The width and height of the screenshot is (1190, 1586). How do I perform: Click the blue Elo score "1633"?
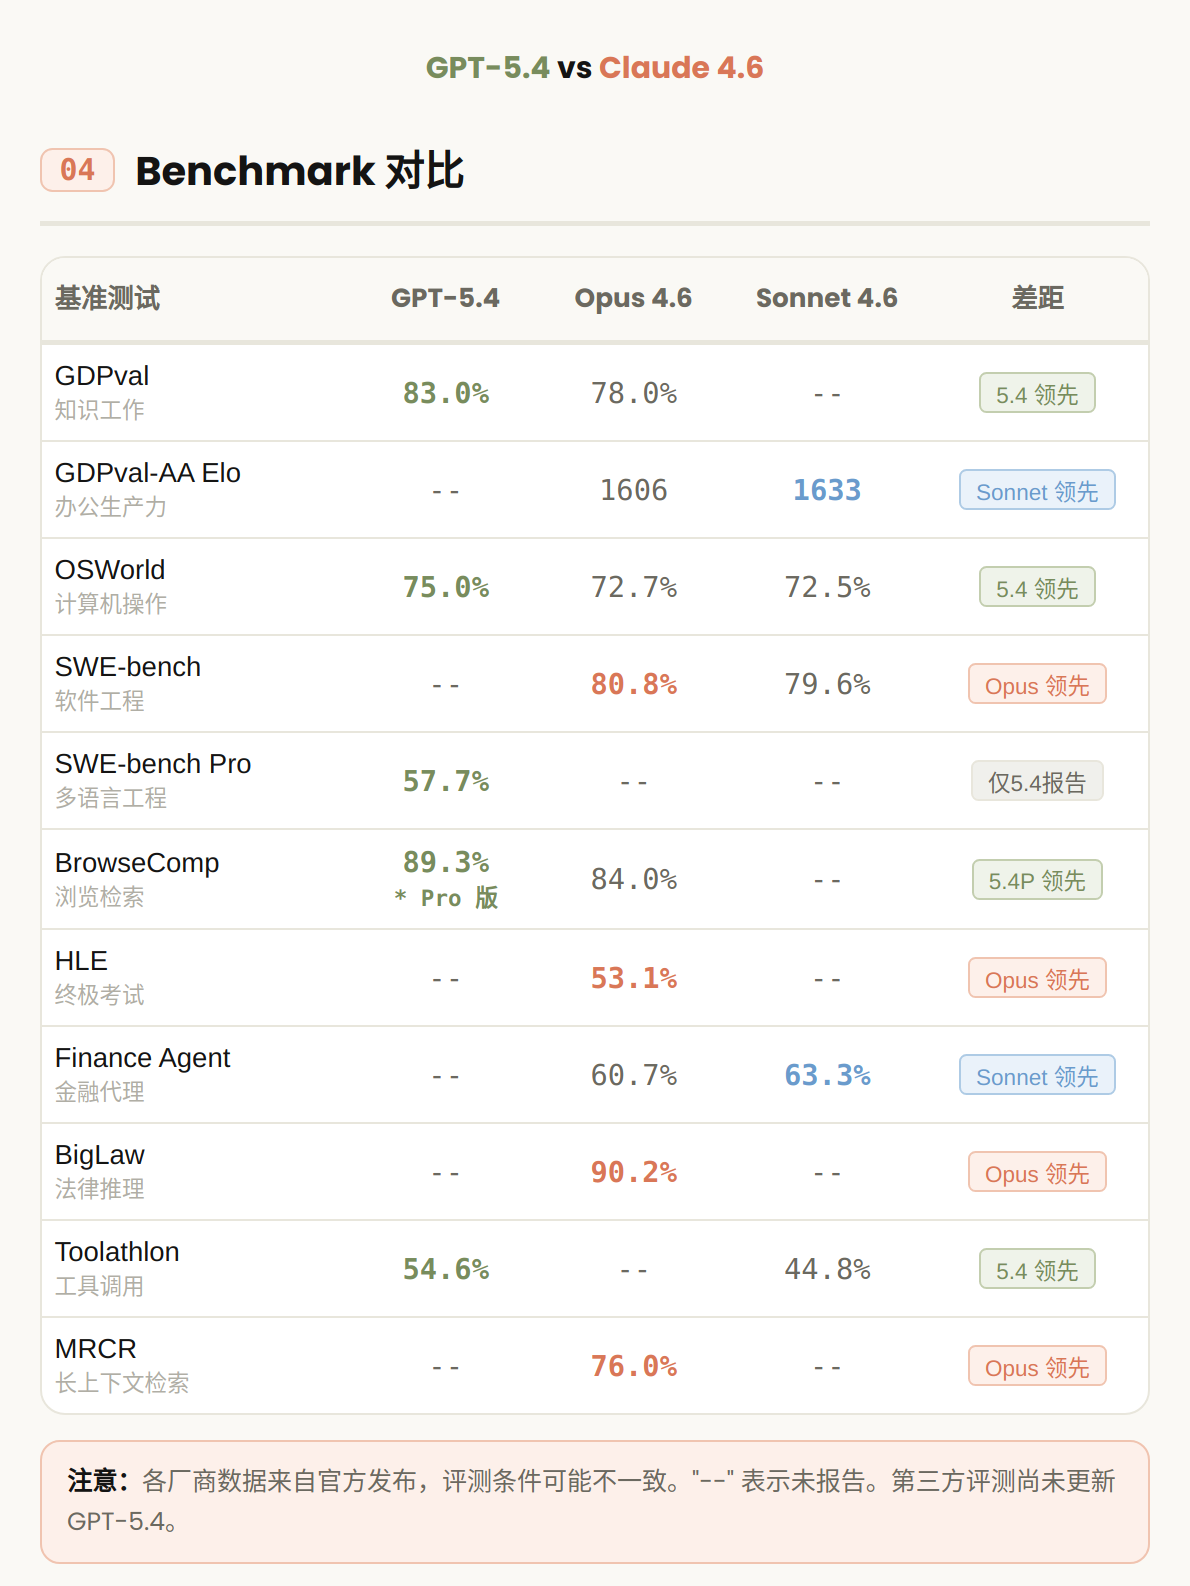coord(827,490)
